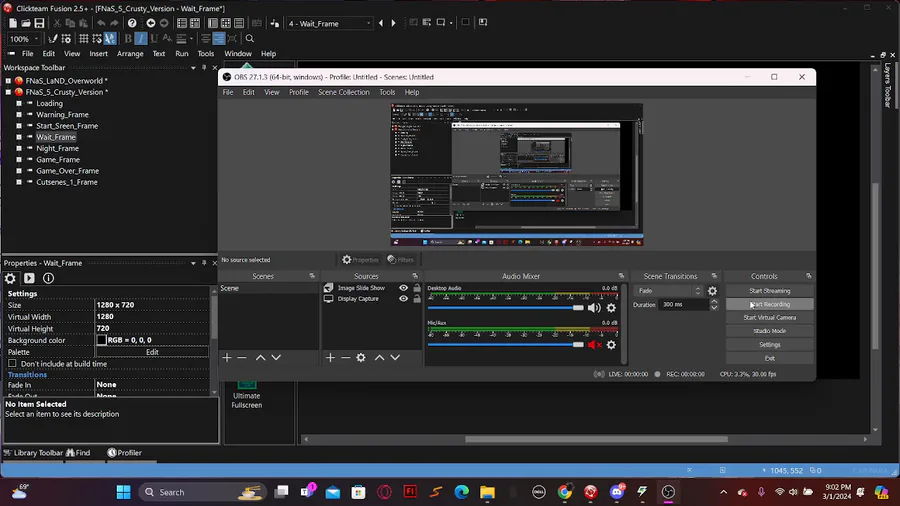Add a new scene with plus icon
Screen dimensions: 900x506
pos(227,357)
